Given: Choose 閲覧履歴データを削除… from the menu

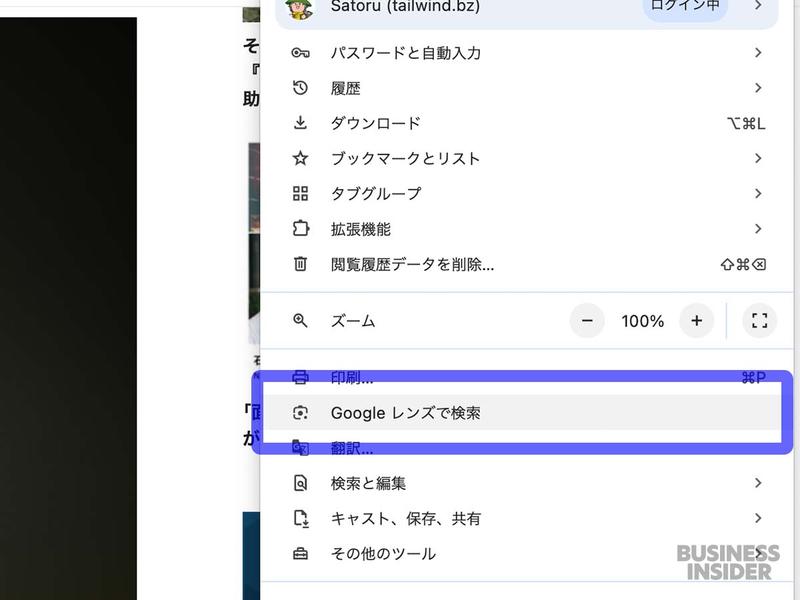Looking at the screenshot, I should tap(526, 264).
